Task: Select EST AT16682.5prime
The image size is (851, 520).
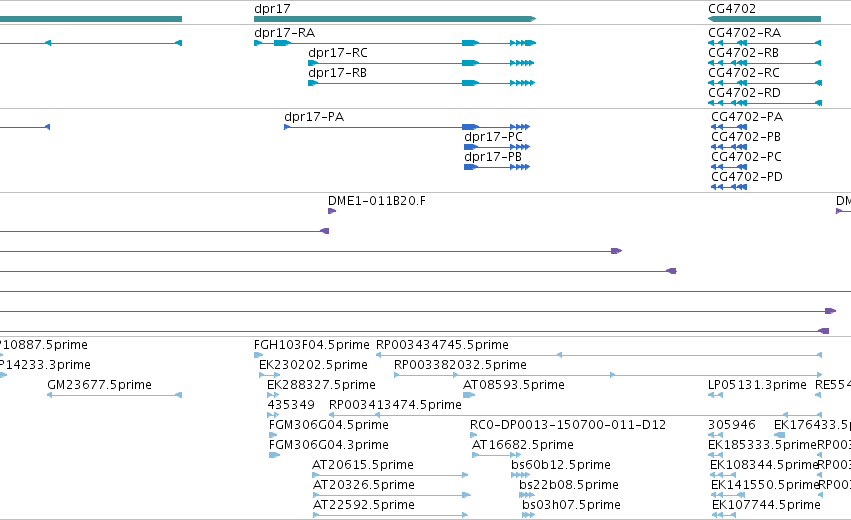Action: (x=523, y=445)
